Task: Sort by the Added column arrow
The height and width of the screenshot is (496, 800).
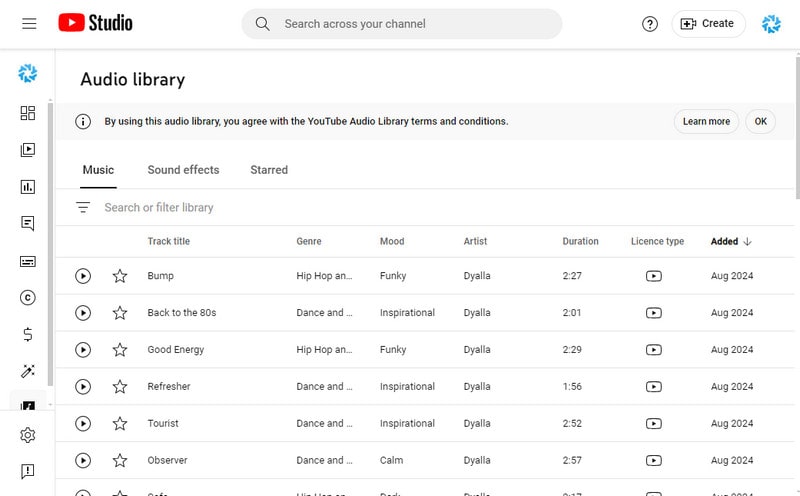Action: [x=747, y=242]
